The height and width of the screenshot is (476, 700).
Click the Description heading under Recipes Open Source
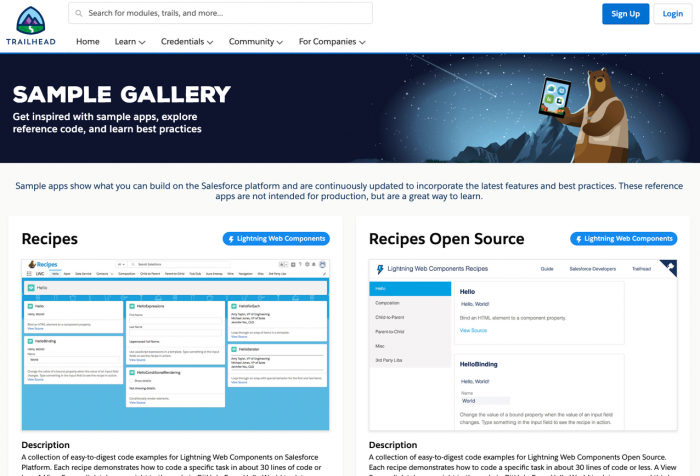pyautogui.click(x=393, y=445)
